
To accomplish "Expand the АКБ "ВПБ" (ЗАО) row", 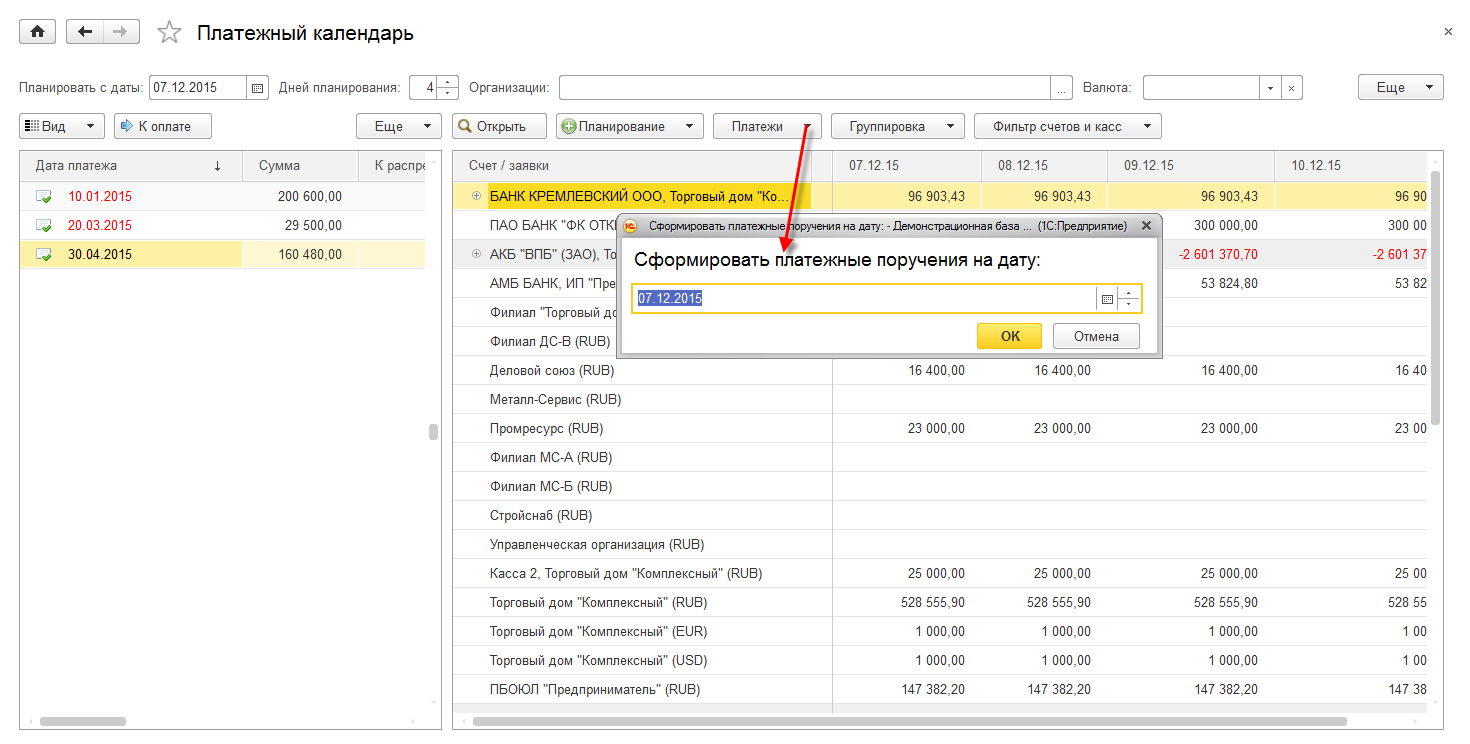I will point(475,255).
